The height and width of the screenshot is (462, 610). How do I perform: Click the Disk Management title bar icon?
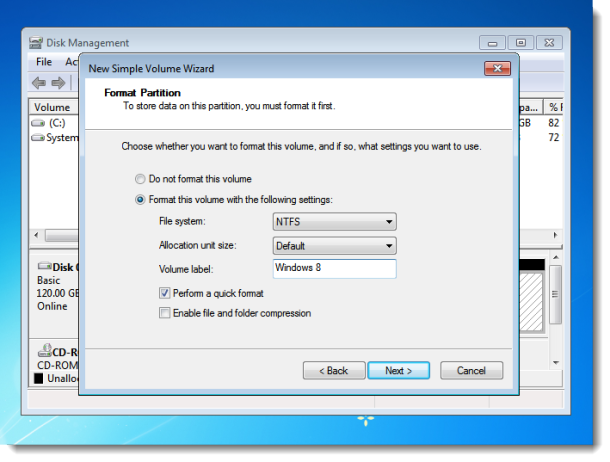36,42
